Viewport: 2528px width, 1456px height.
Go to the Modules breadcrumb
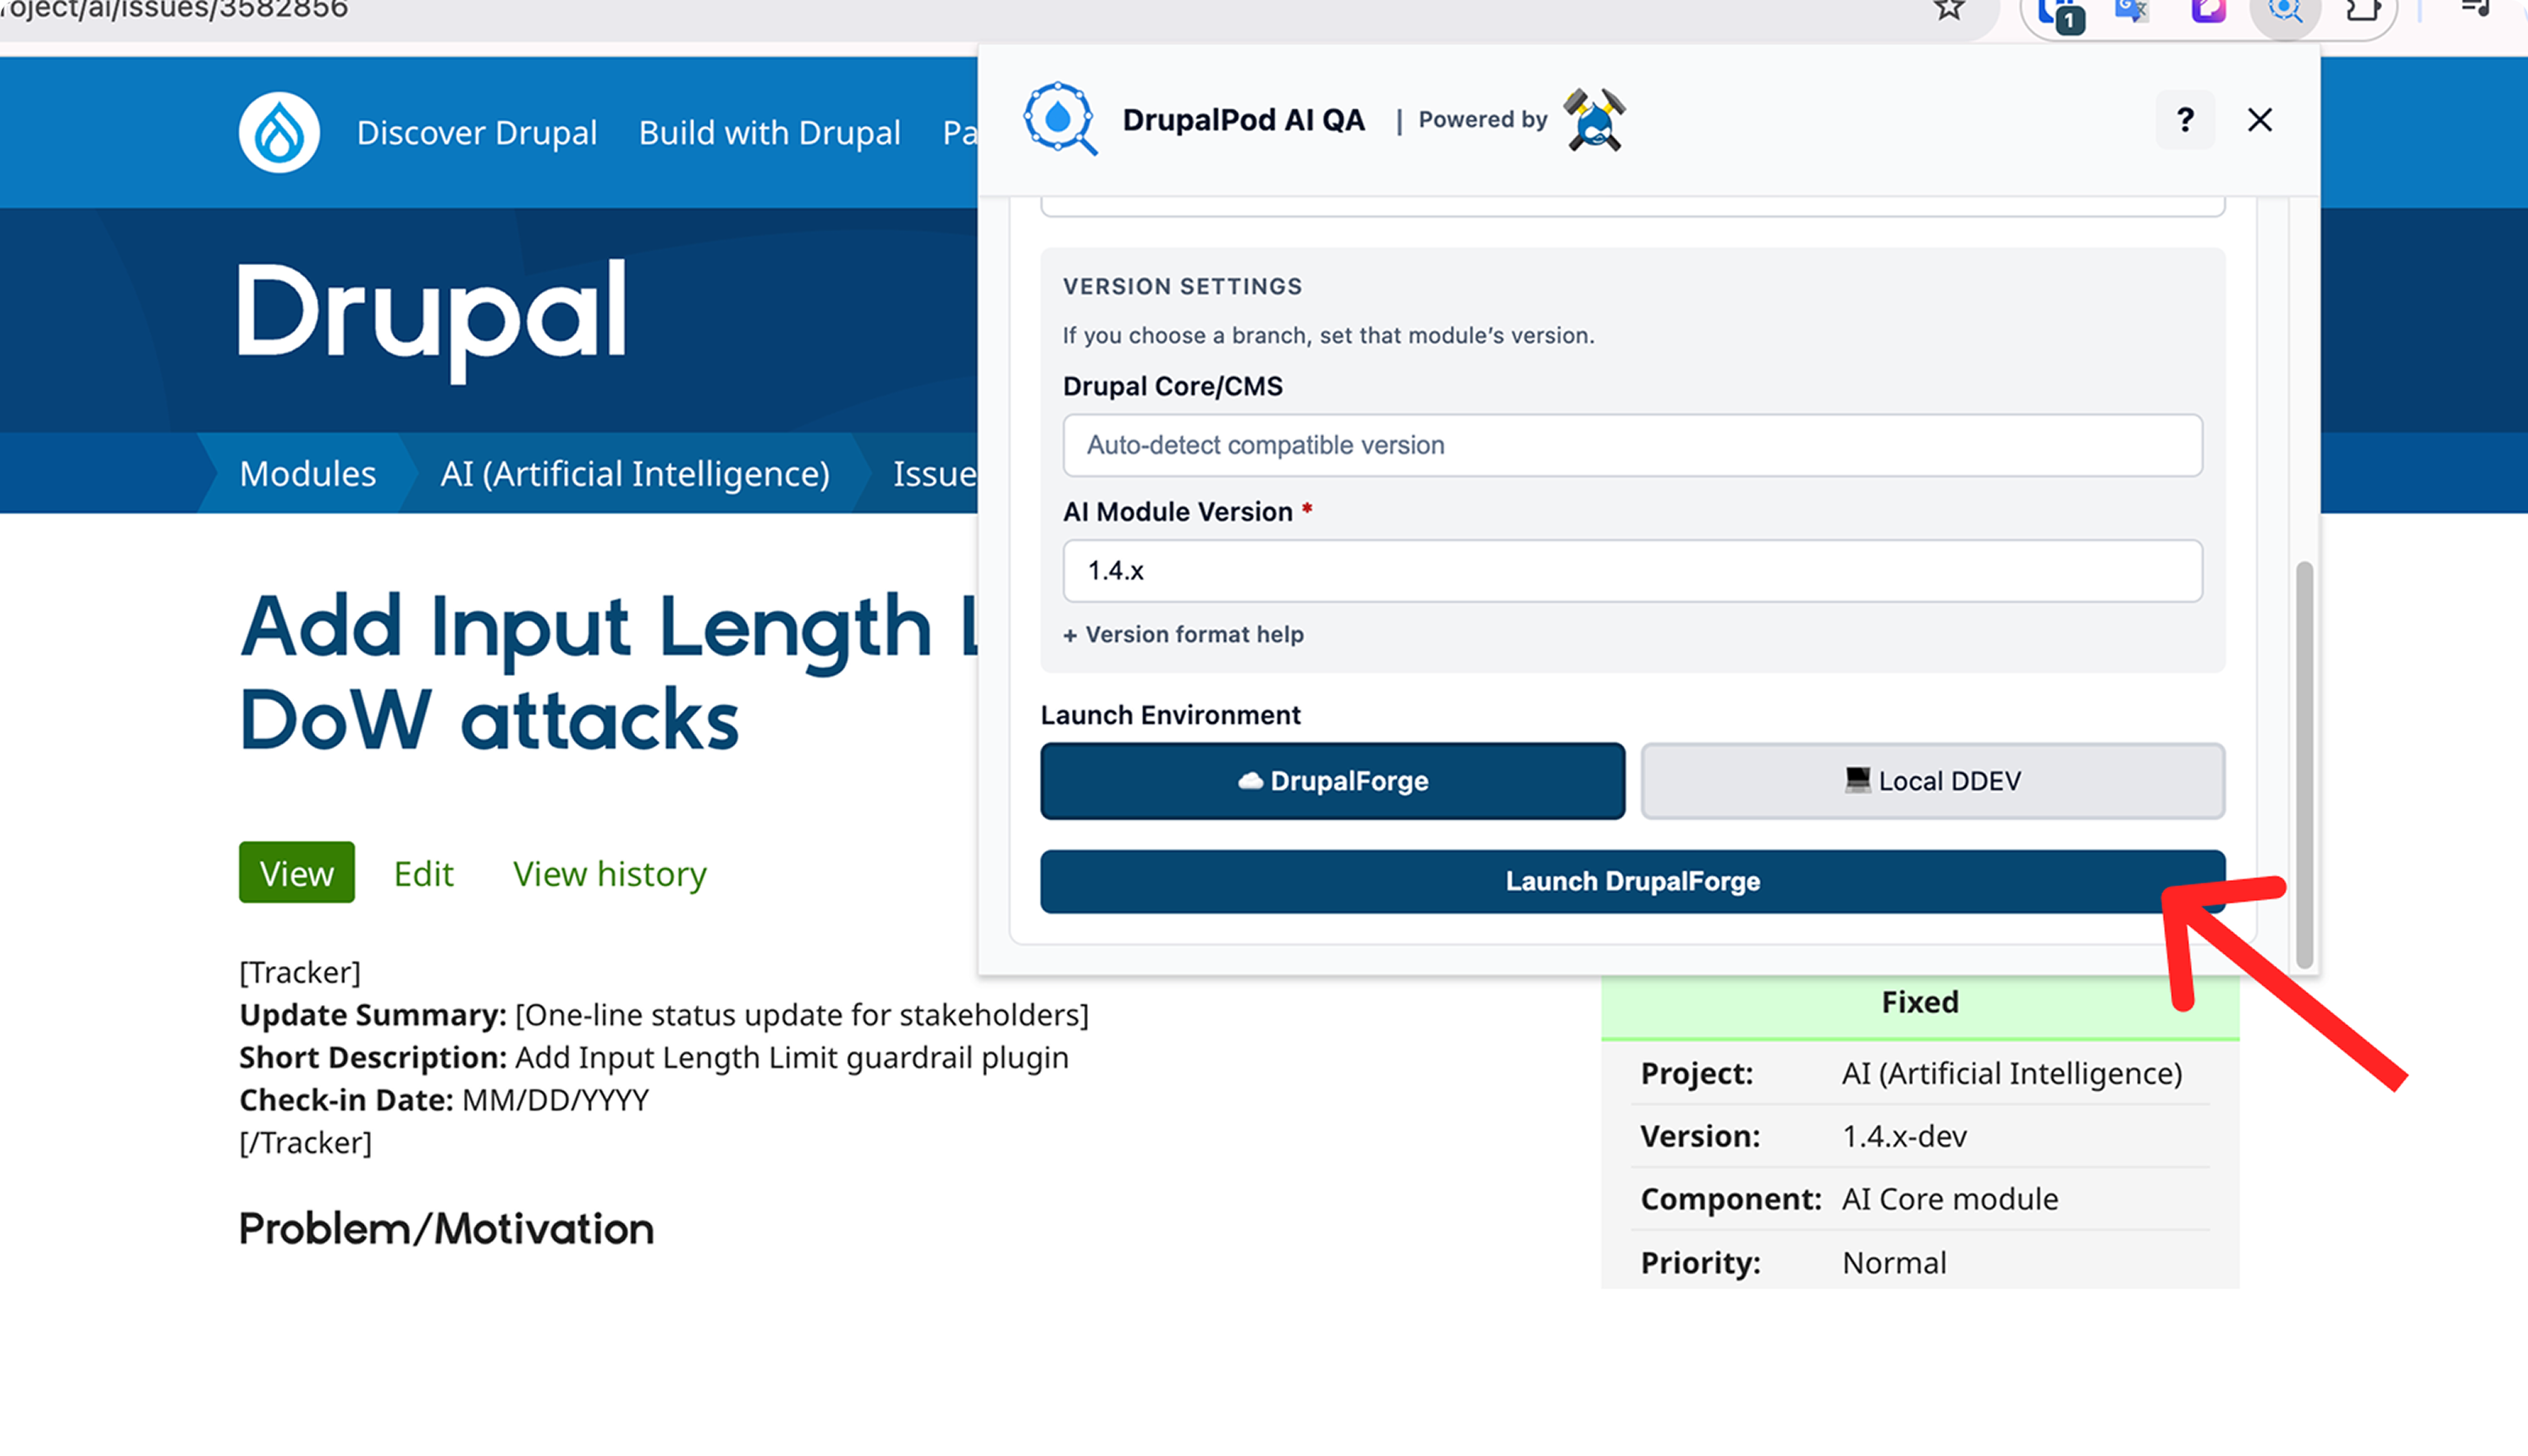tap(308, 473)
